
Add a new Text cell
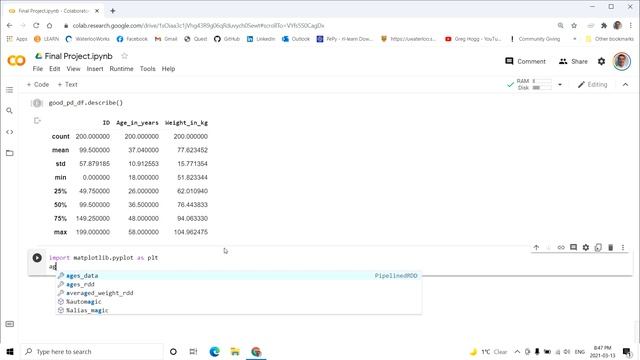coord(67,84)
